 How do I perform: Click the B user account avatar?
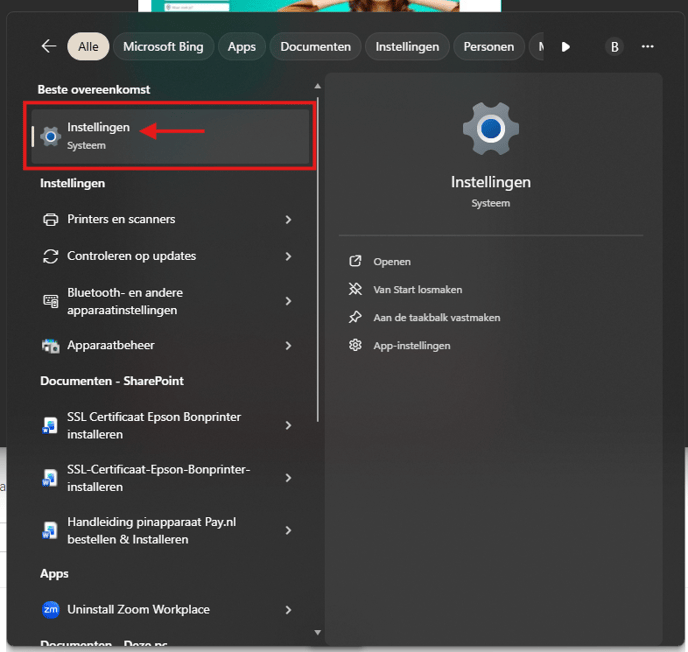coord(614,47)
